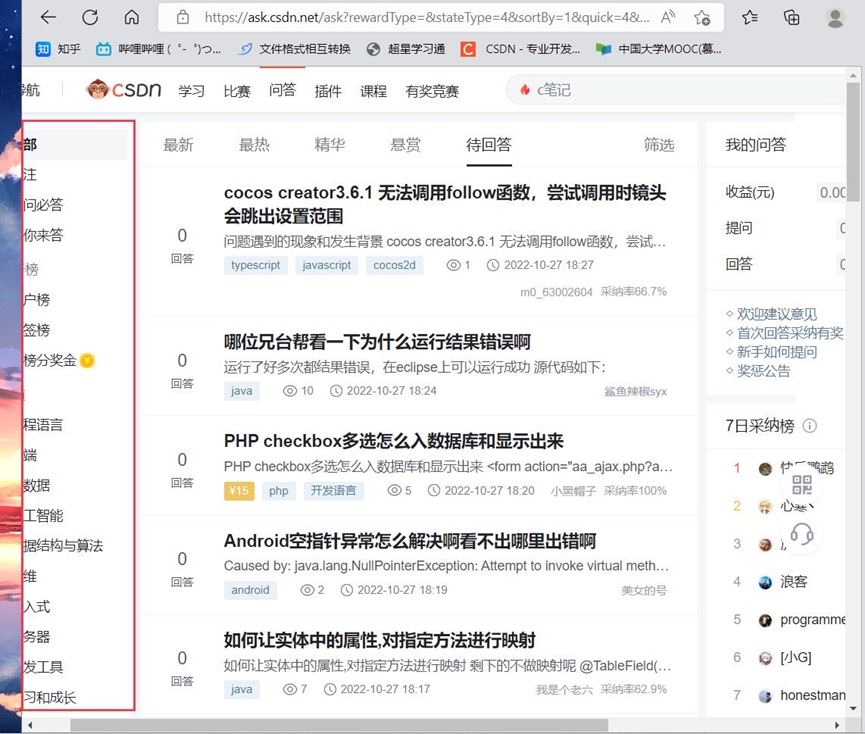Add this page to favorites star
Image resolution: width=865 pixels, height=734 pixels.
pos(702,18)
